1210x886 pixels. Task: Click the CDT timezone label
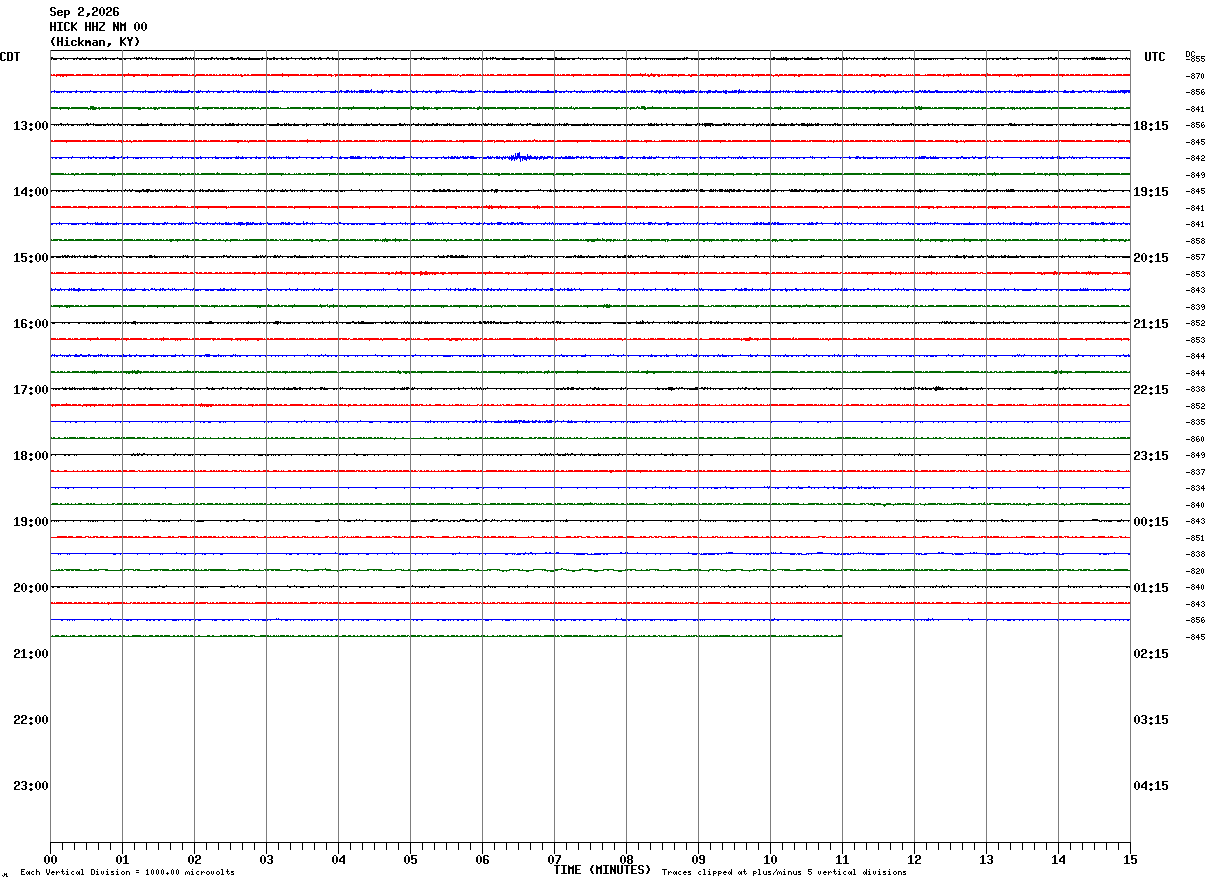[10, 57]
